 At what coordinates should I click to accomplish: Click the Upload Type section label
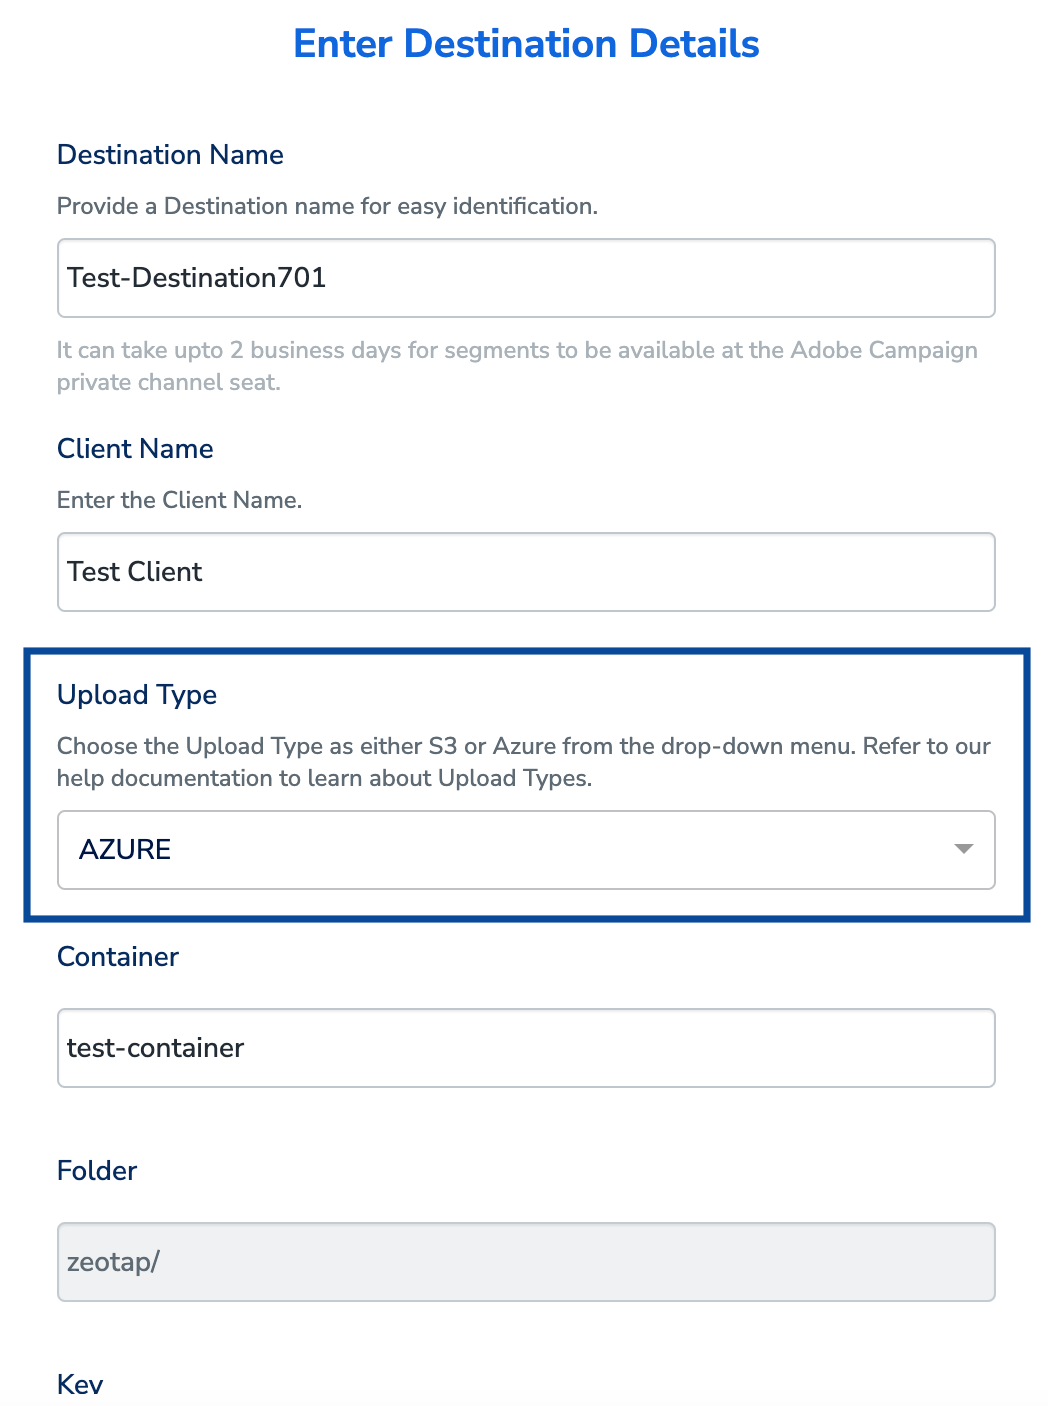(x=137, y=695)
